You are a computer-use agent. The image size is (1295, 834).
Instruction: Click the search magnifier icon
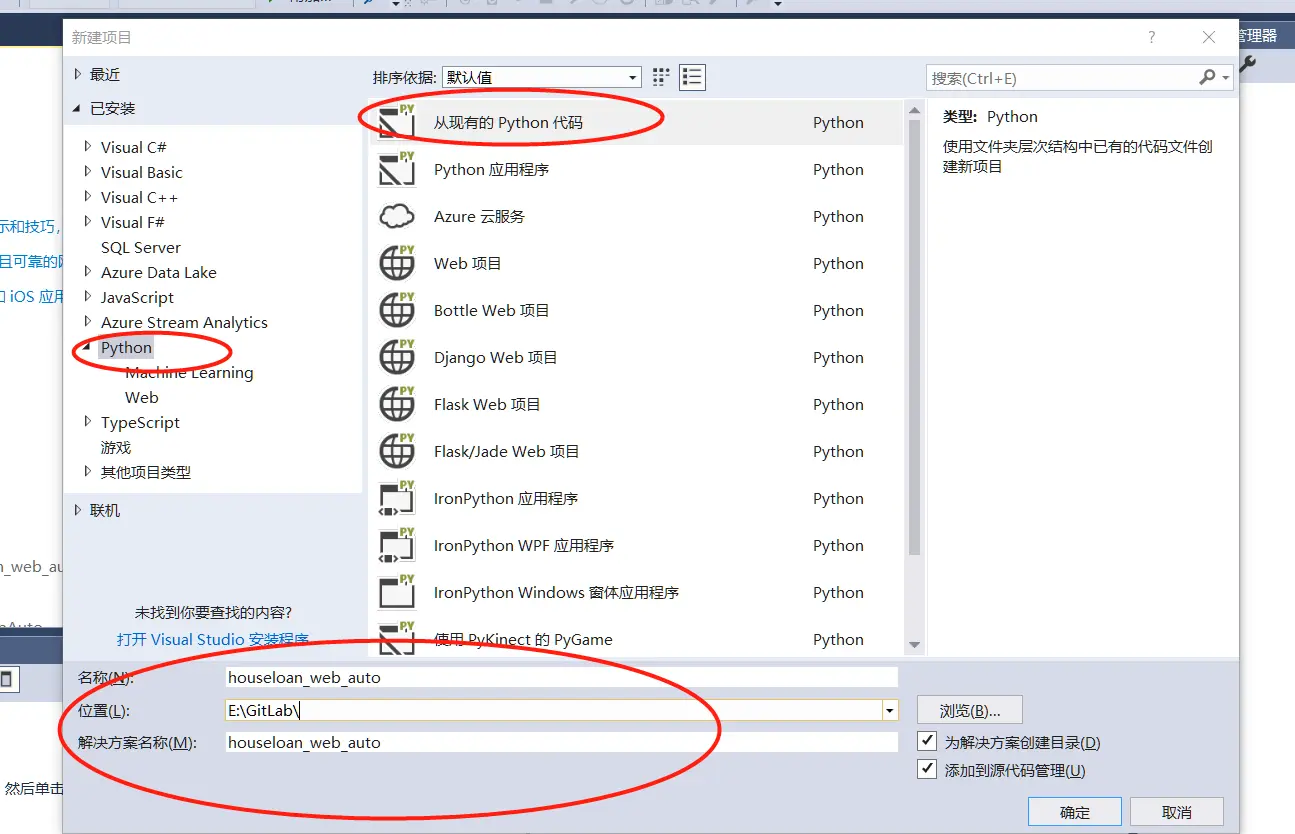1207,77
